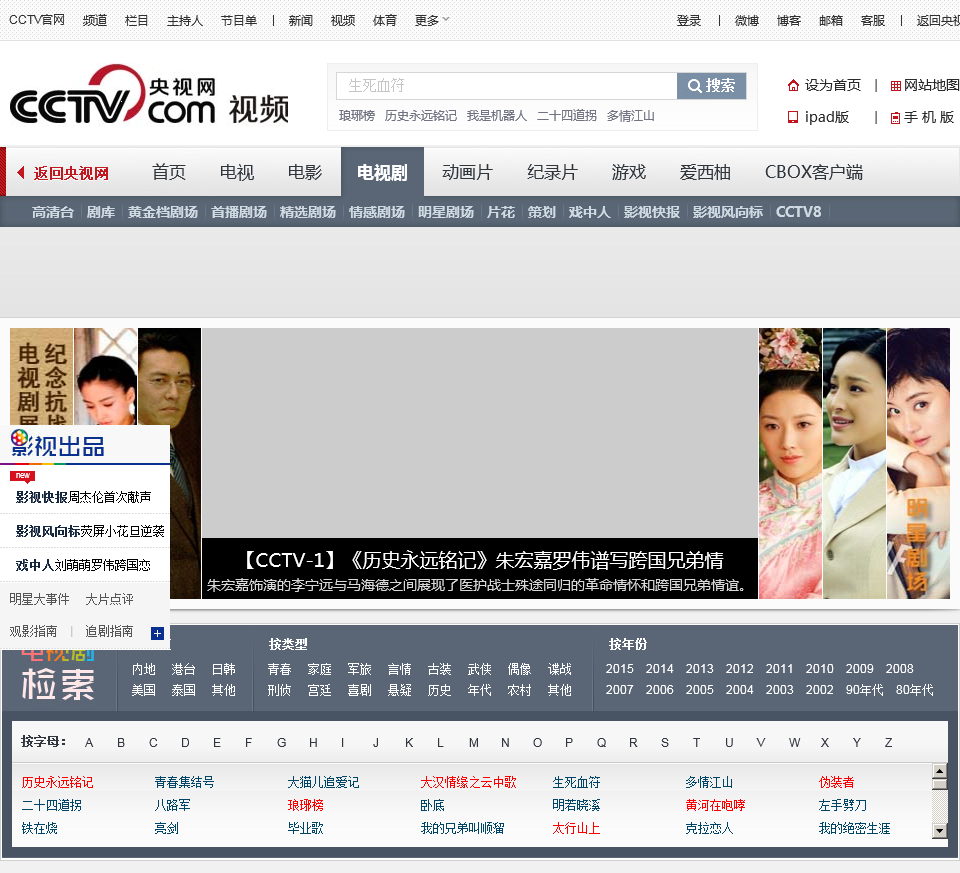
Task: Open drama 大汉情缘之云中歌 in the list
Action: pos(468,782)
